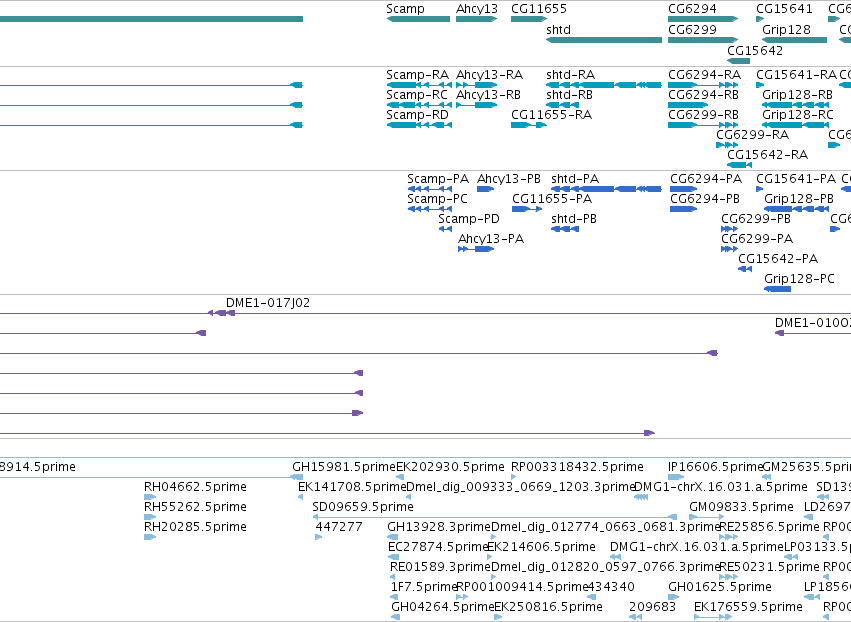This screenshot has width=851, height=622.
Task: Click the CG6294-RA transcript
Action: pos(703,85)
